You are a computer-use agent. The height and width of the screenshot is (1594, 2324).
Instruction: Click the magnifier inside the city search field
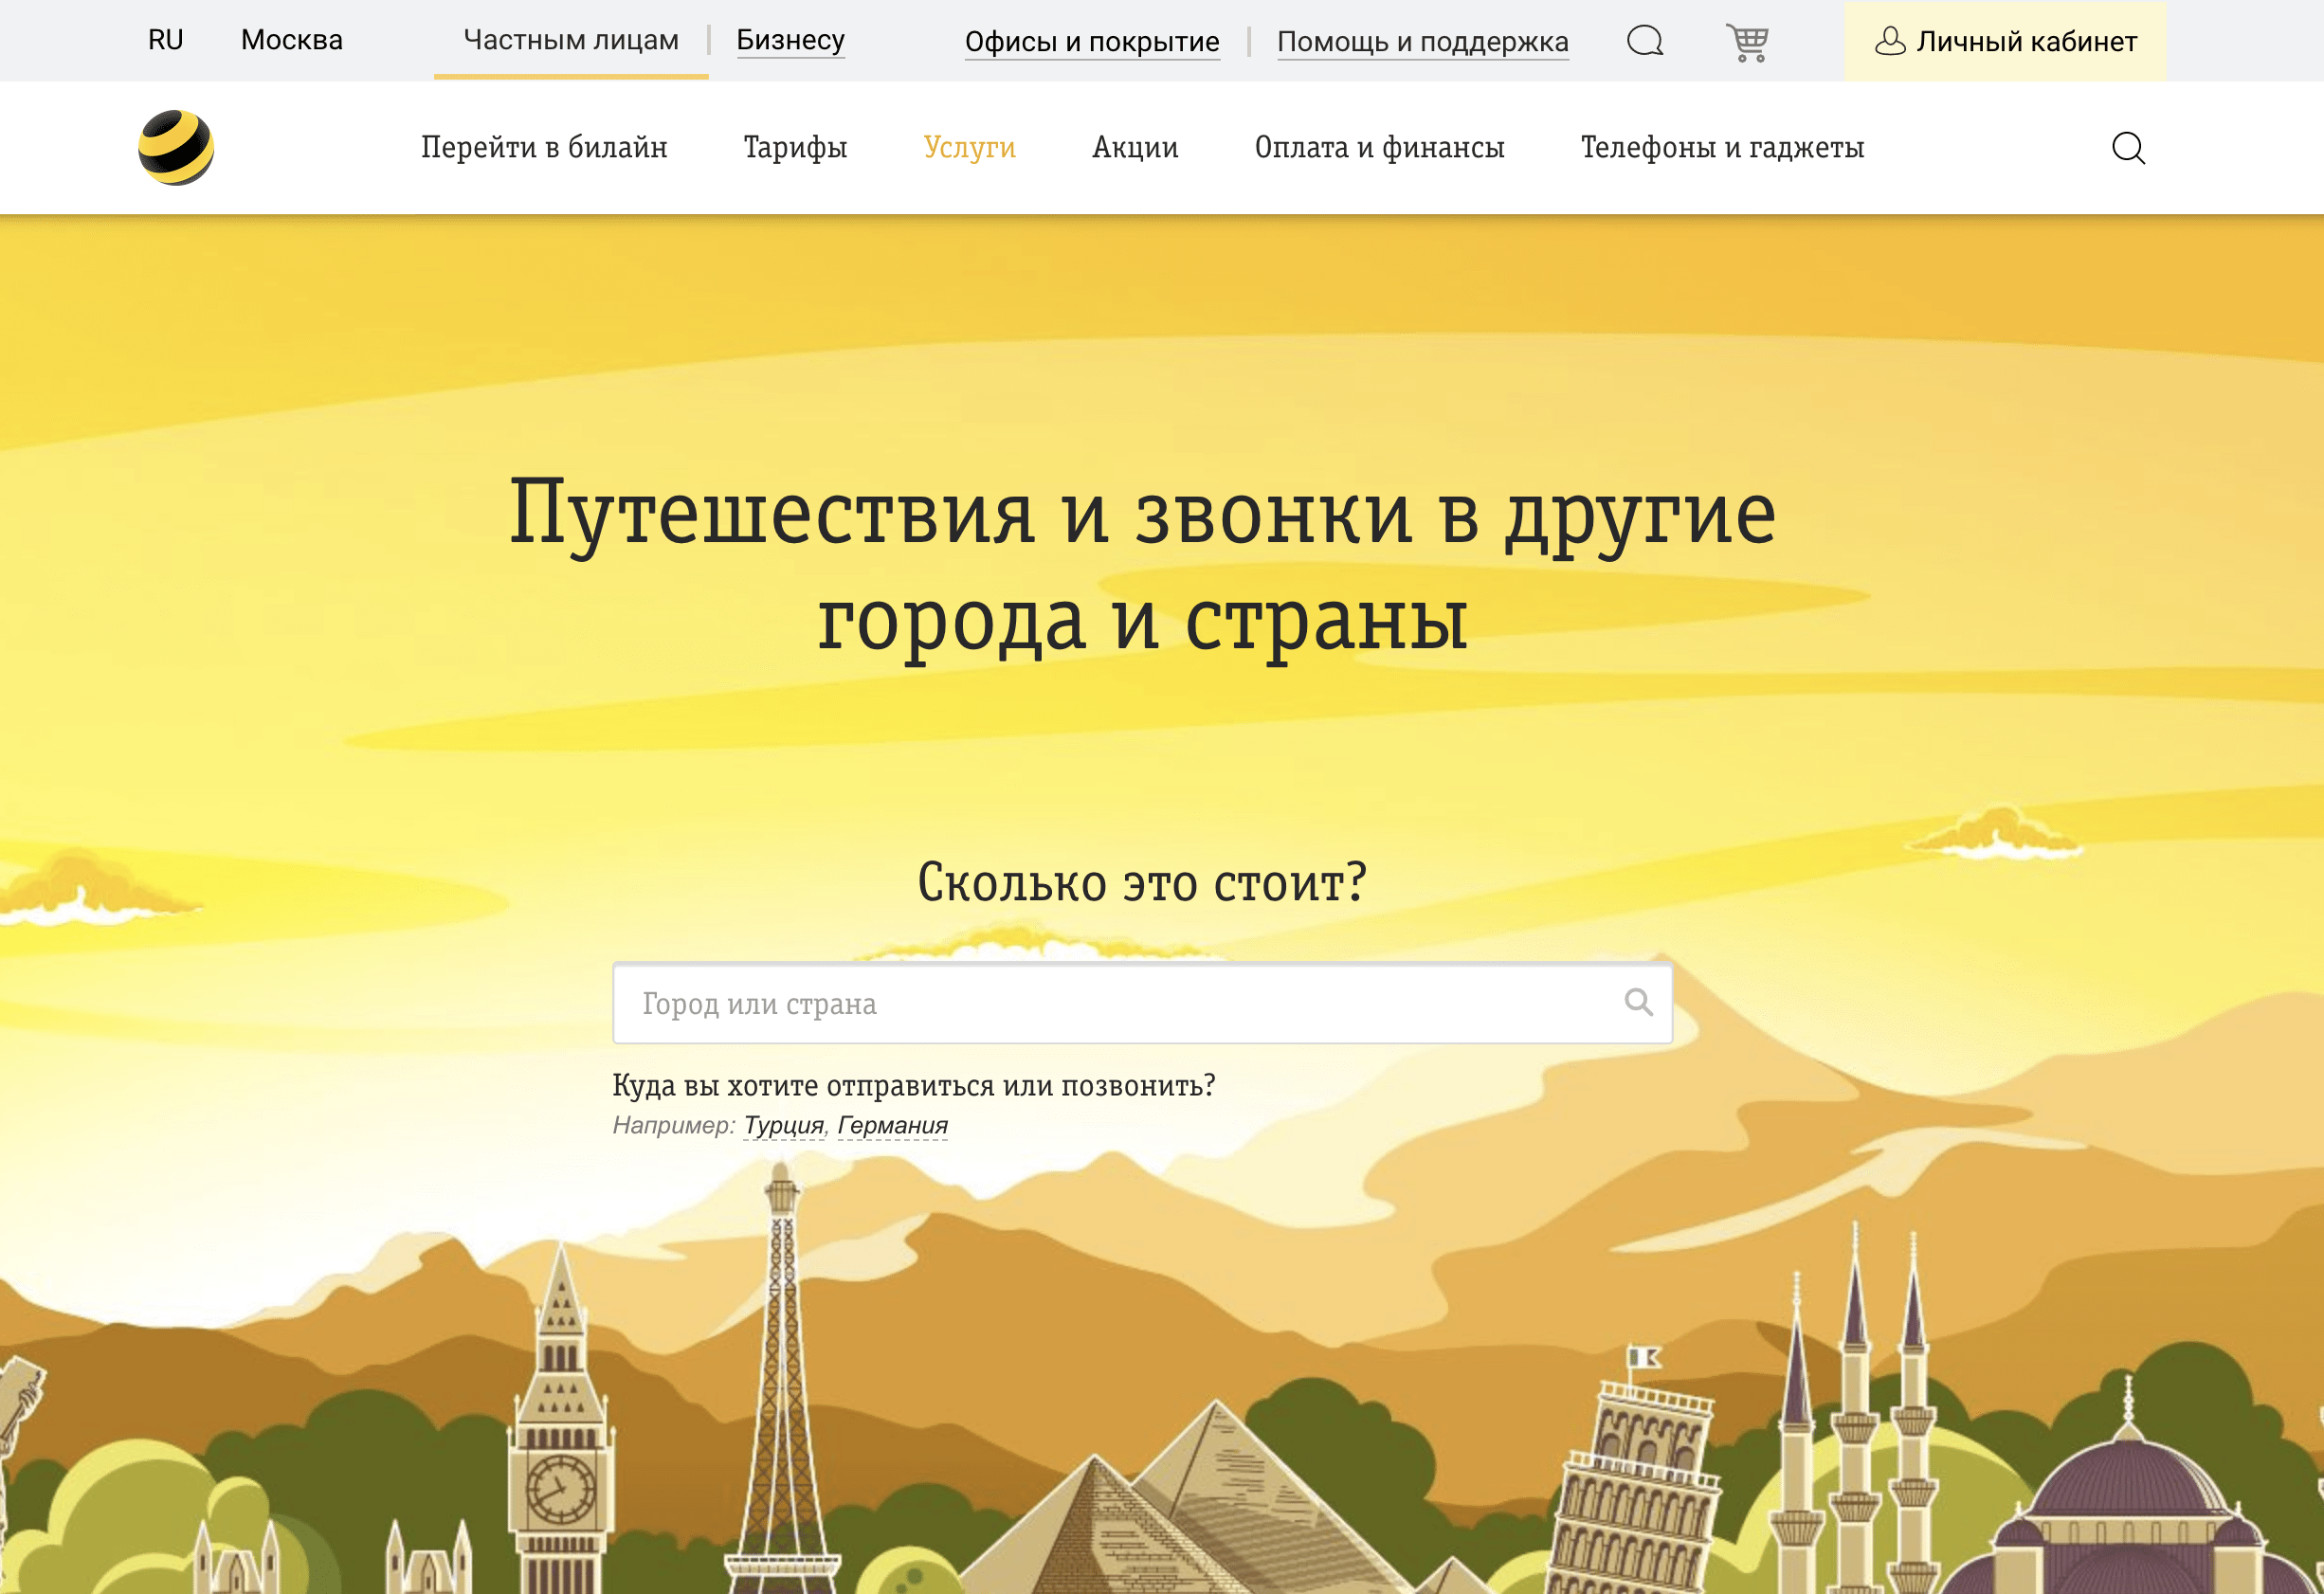coord(1637,1003)
